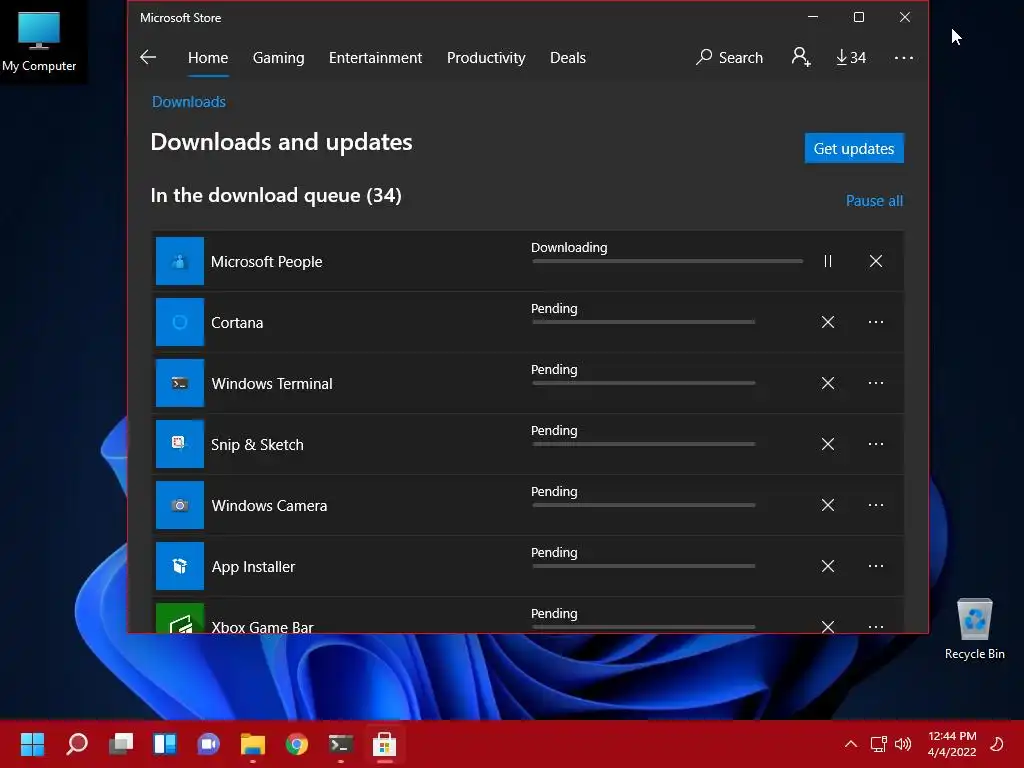Screen dimensions: 1024x768
Task: Switch to the Entertainment tab
Action: (376, 57)
